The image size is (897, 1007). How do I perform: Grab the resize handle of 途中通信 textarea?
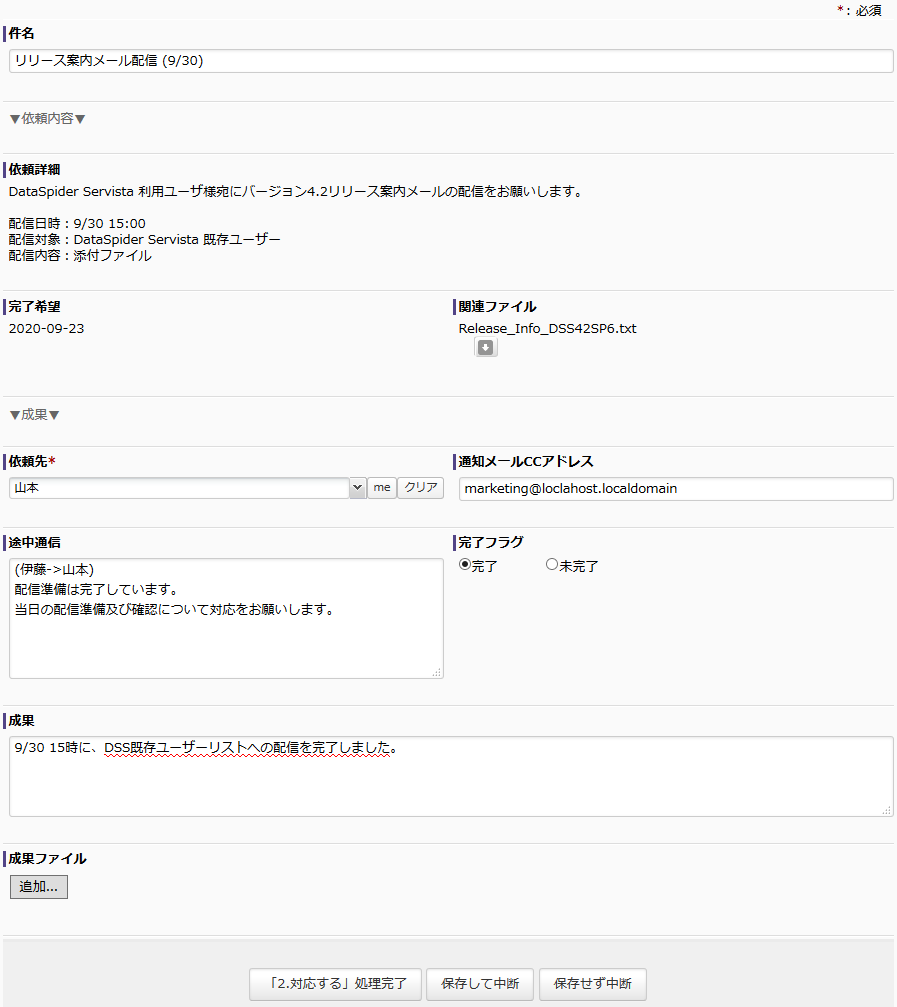[x=437, y=673]
